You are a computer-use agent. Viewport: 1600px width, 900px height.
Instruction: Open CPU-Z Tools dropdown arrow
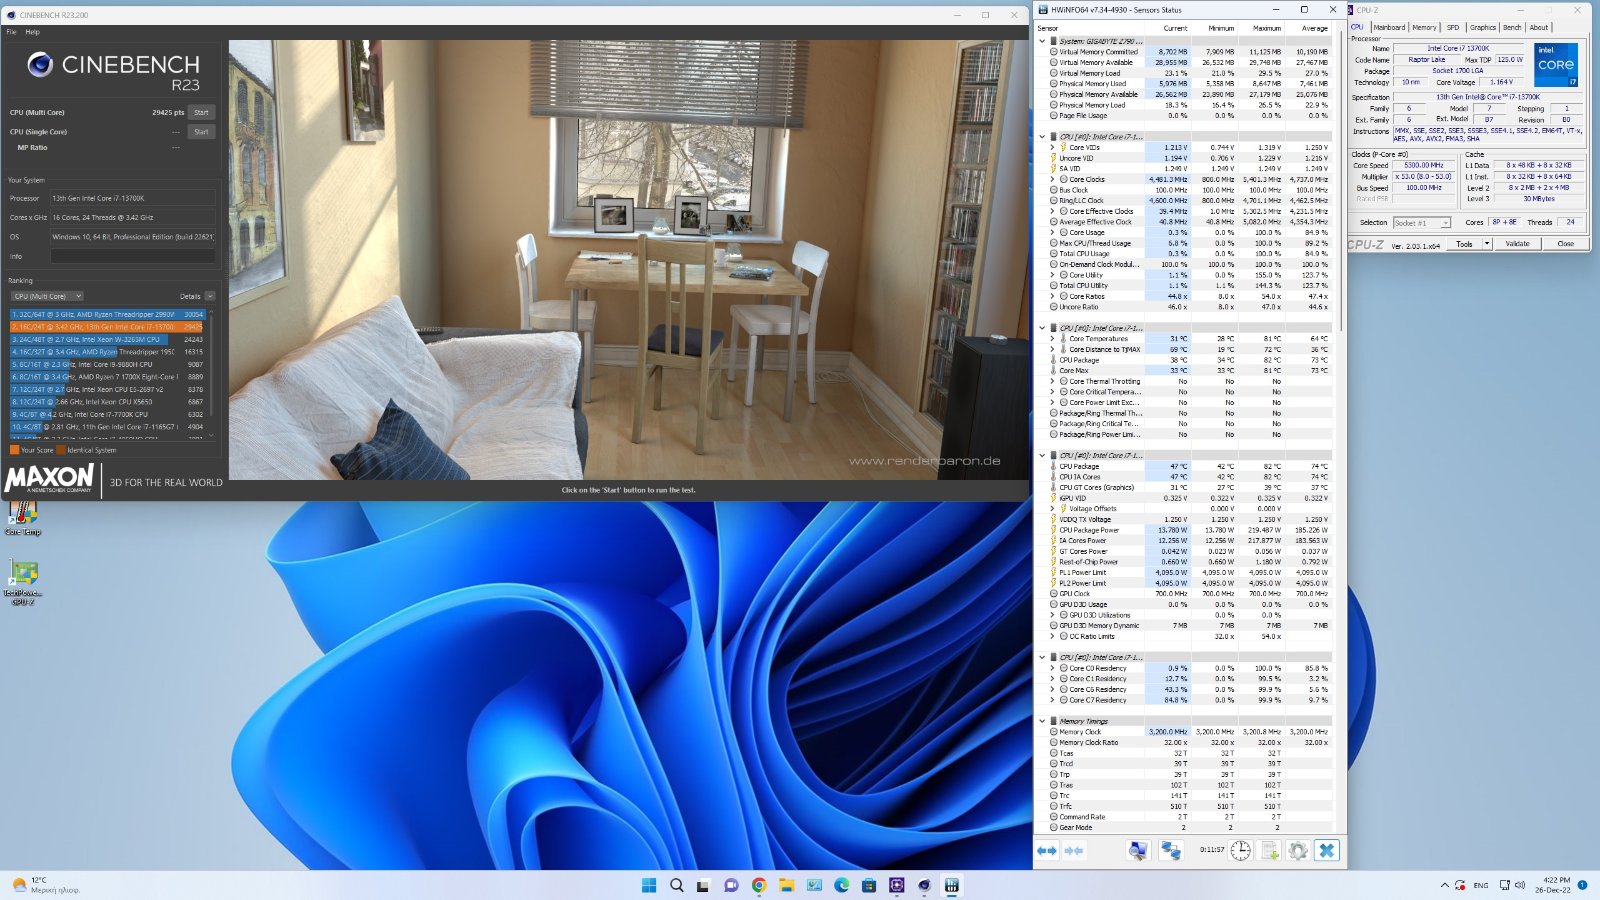tap(1487, 244)
